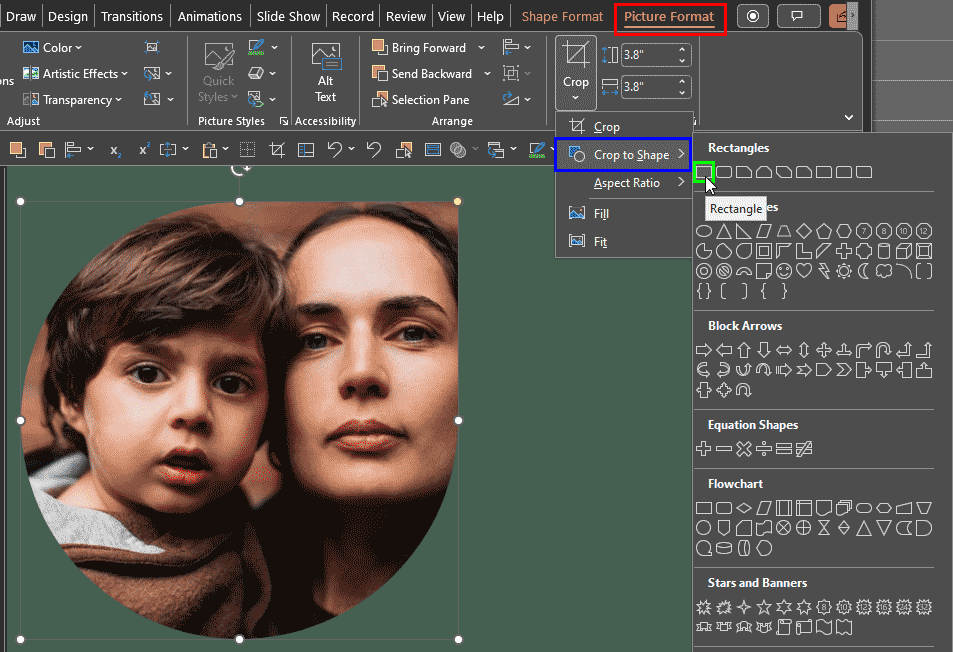Screen dimensions: 953x652
Task: Open the Crop to Shape submenu
Action: (x=622, y=155)
